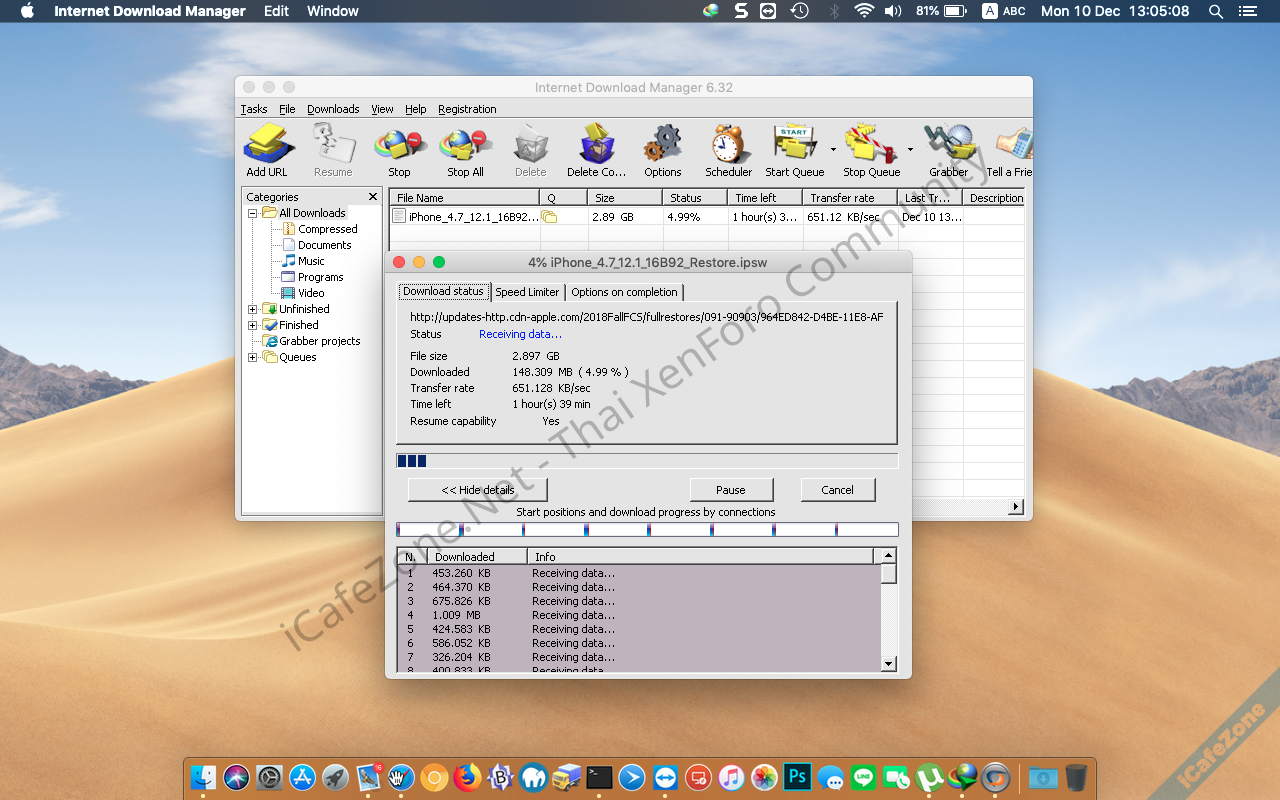The height and width of the screenshot is (800, 1280).
Task: Open the Start Queue dropdown arrow
Action: (x=833, y=150)
